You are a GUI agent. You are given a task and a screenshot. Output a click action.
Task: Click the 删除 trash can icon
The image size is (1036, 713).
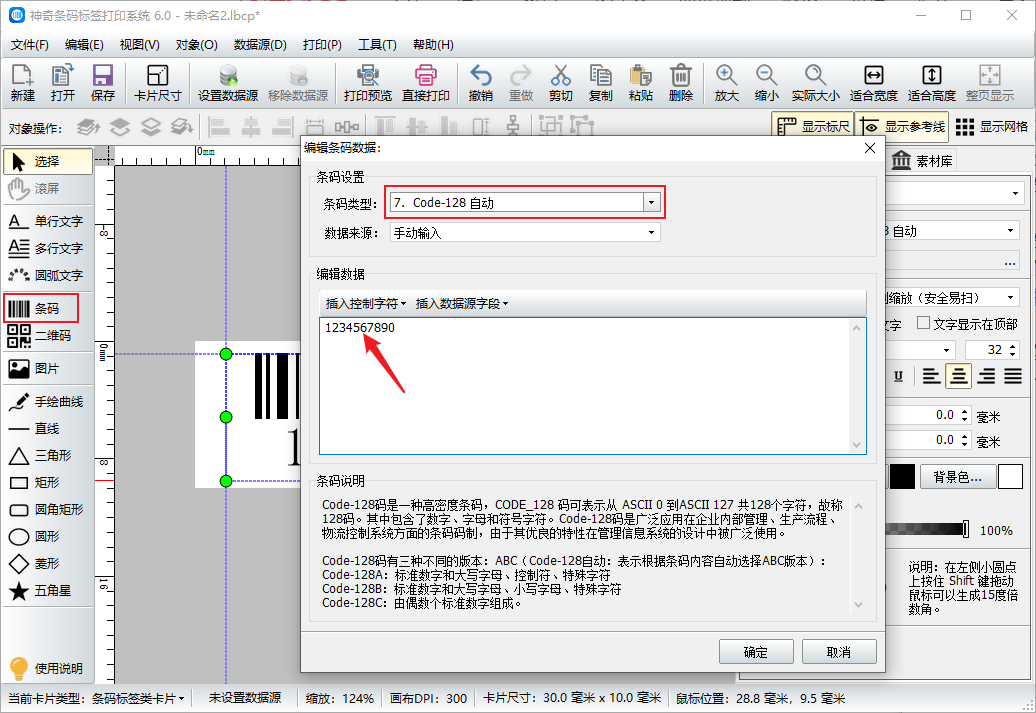tap(681, 83)
